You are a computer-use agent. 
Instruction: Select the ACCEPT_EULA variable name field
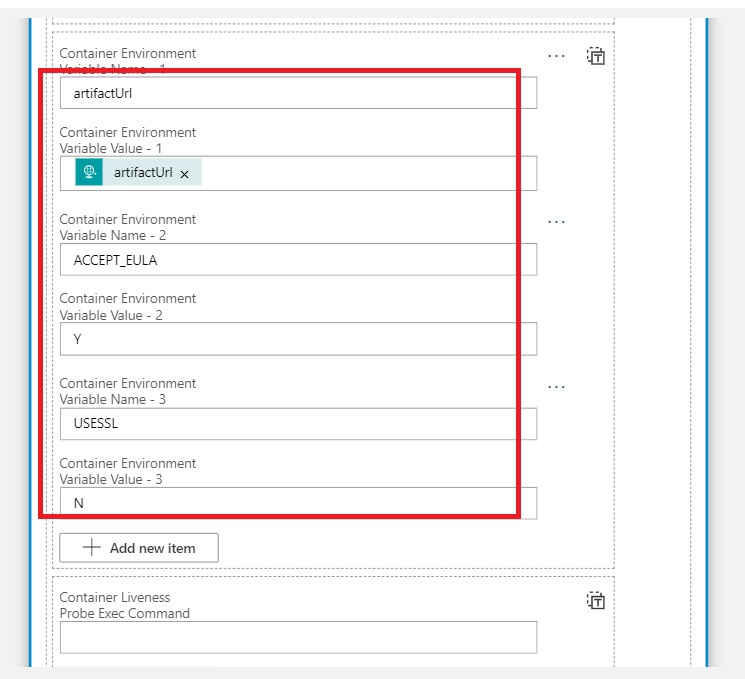point(298,260)
